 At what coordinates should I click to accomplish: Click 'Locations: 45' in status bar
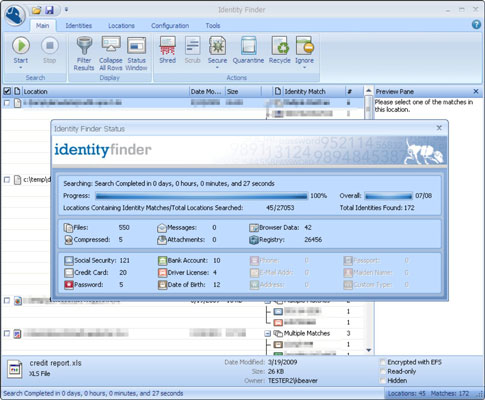(x=407, y=394)
